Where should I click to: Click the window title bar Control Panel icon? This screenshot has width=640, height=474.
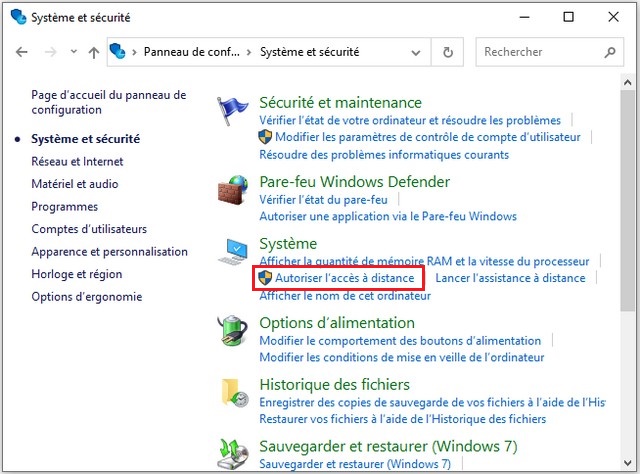click(x=19, y=17)
